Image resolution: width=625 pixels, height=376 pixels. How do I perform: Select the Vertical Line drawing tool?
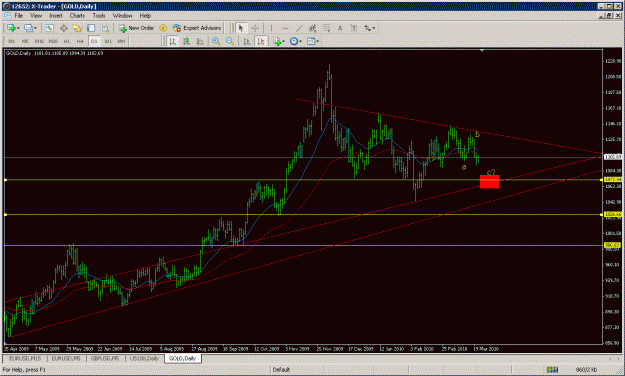[271, 28]
